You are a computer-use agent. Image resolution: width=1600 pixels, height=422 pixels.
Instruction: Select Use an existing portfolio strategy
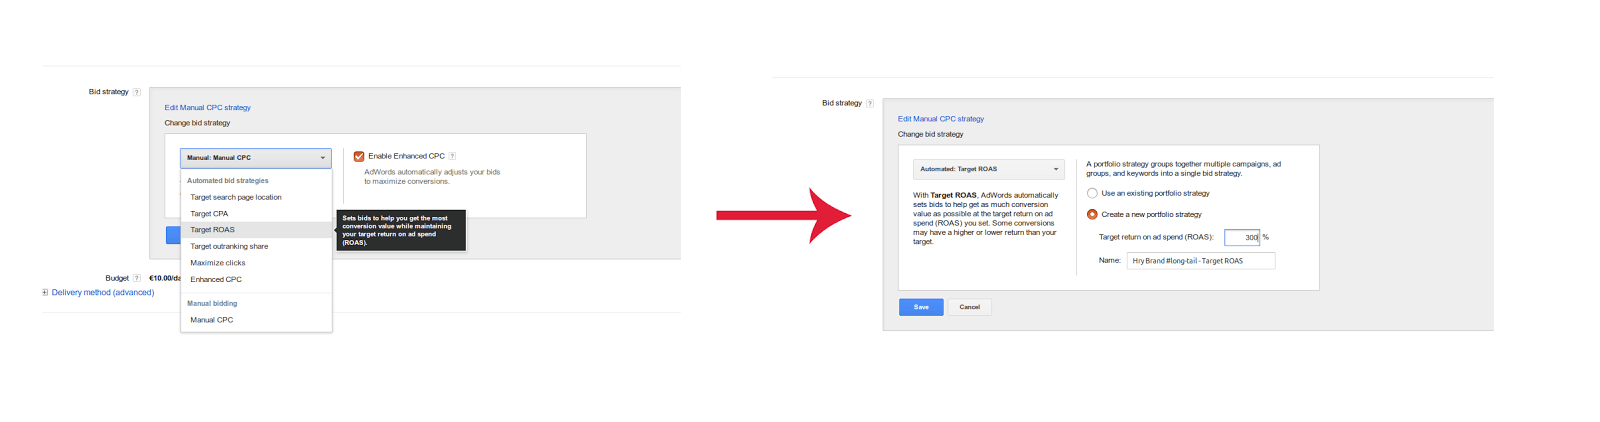pyautogui.click(x=1092, y=193)
